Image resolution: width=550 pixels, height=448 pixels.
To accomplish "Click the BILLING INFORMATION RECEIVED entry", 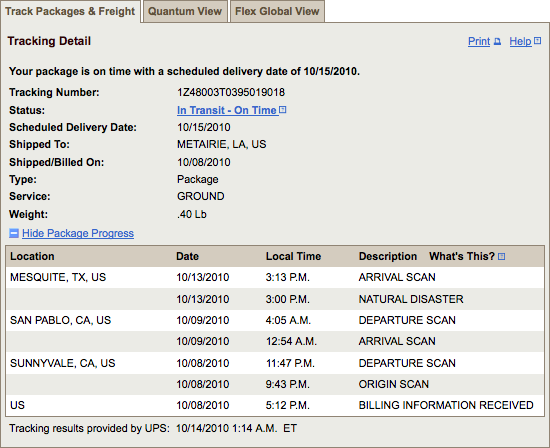I will point(446,405).
